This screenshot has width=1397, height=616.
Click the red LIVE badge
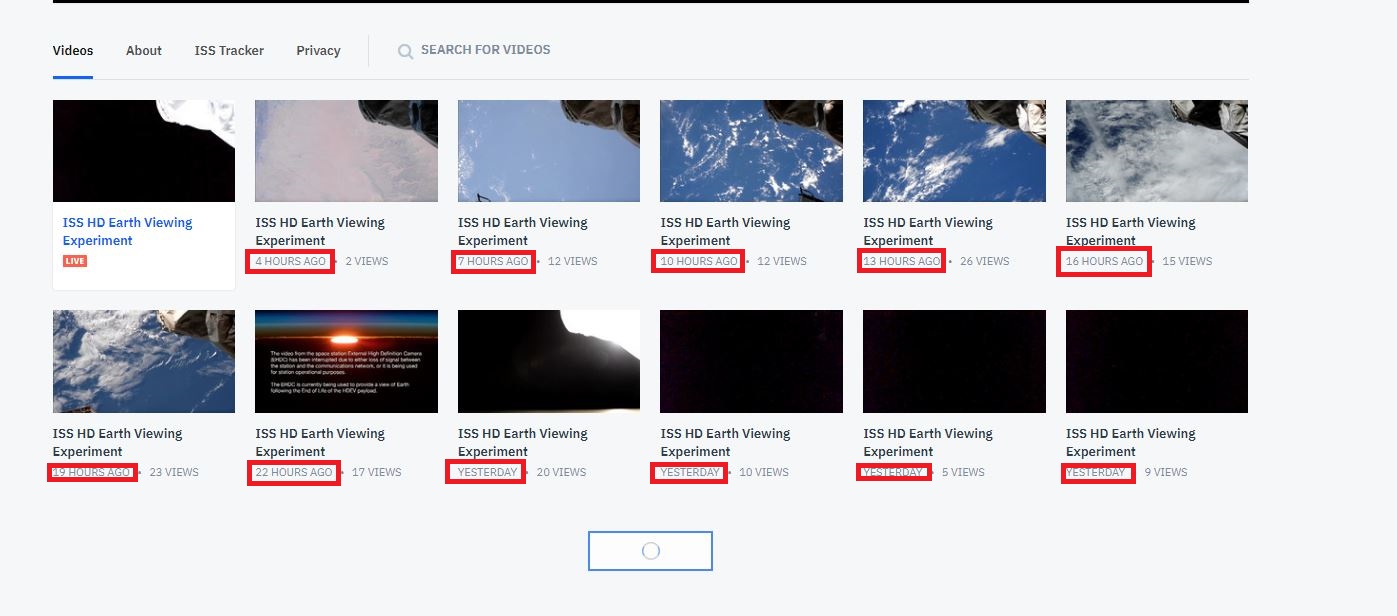75,261
